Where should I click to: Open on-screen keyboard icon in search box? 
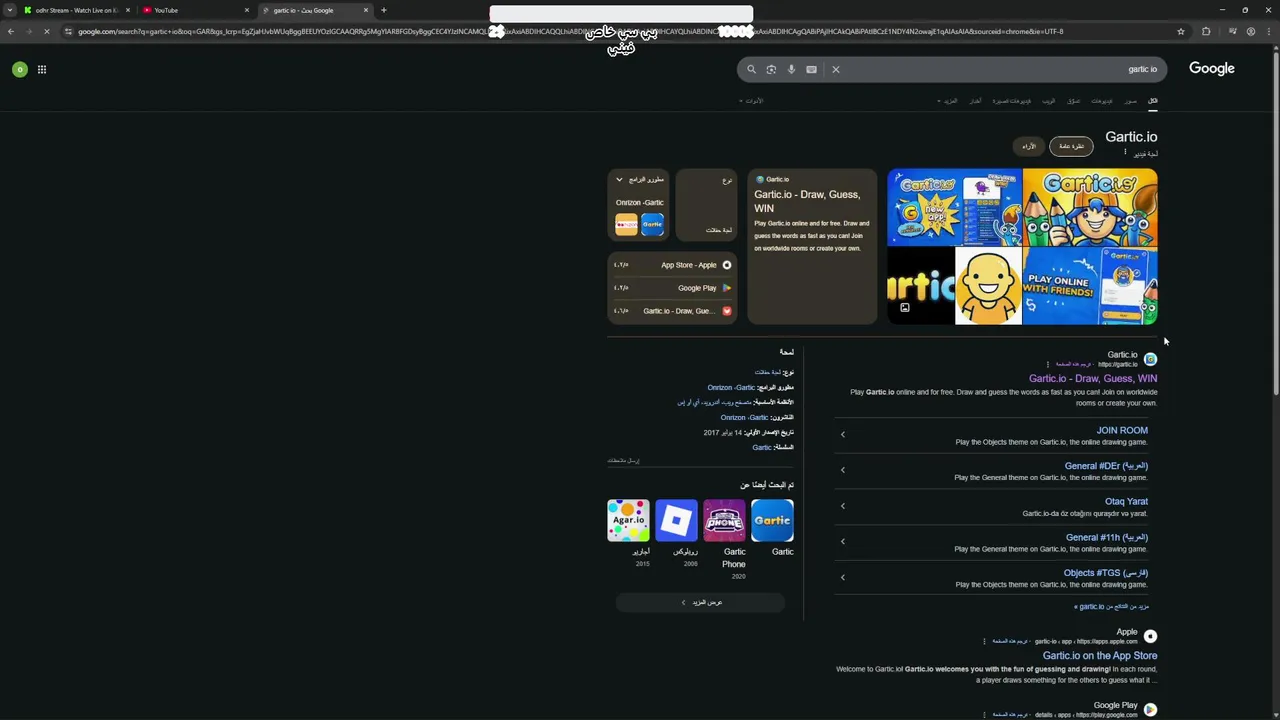coord(811,69)
